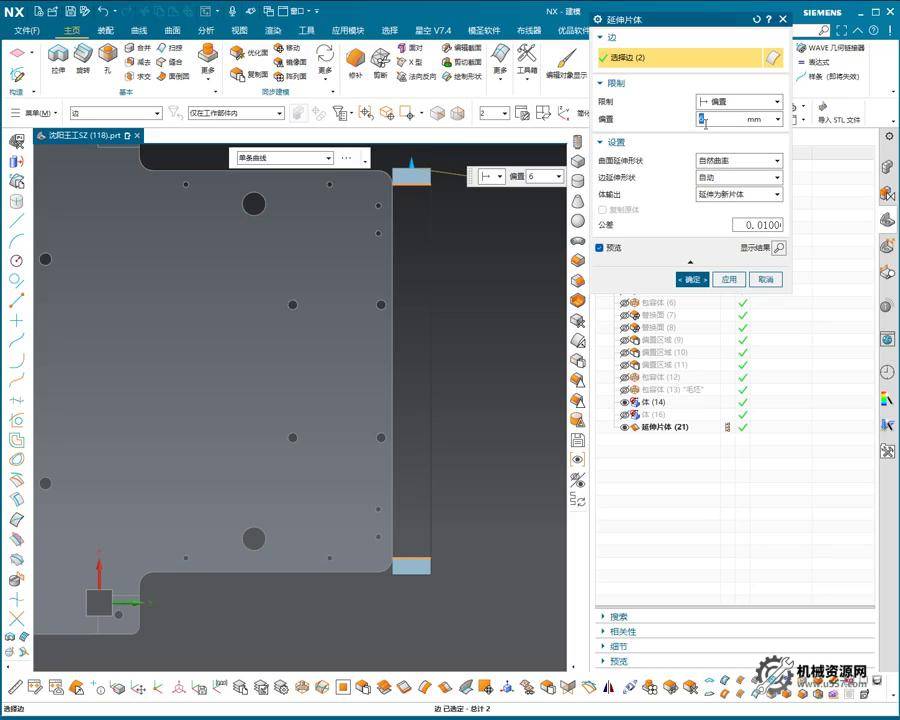Open the 曲面延伸形状 dropdown
Screen dimensions: 900x720
[739, 161]
